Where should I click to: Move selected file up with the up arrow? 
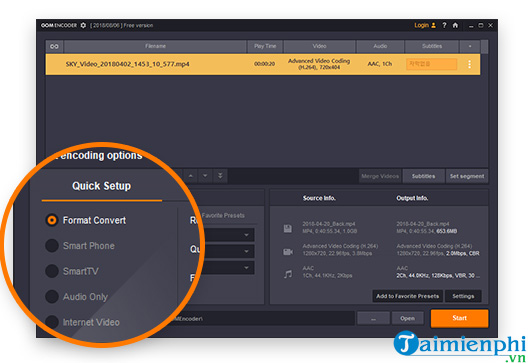[x=191, y=176]
